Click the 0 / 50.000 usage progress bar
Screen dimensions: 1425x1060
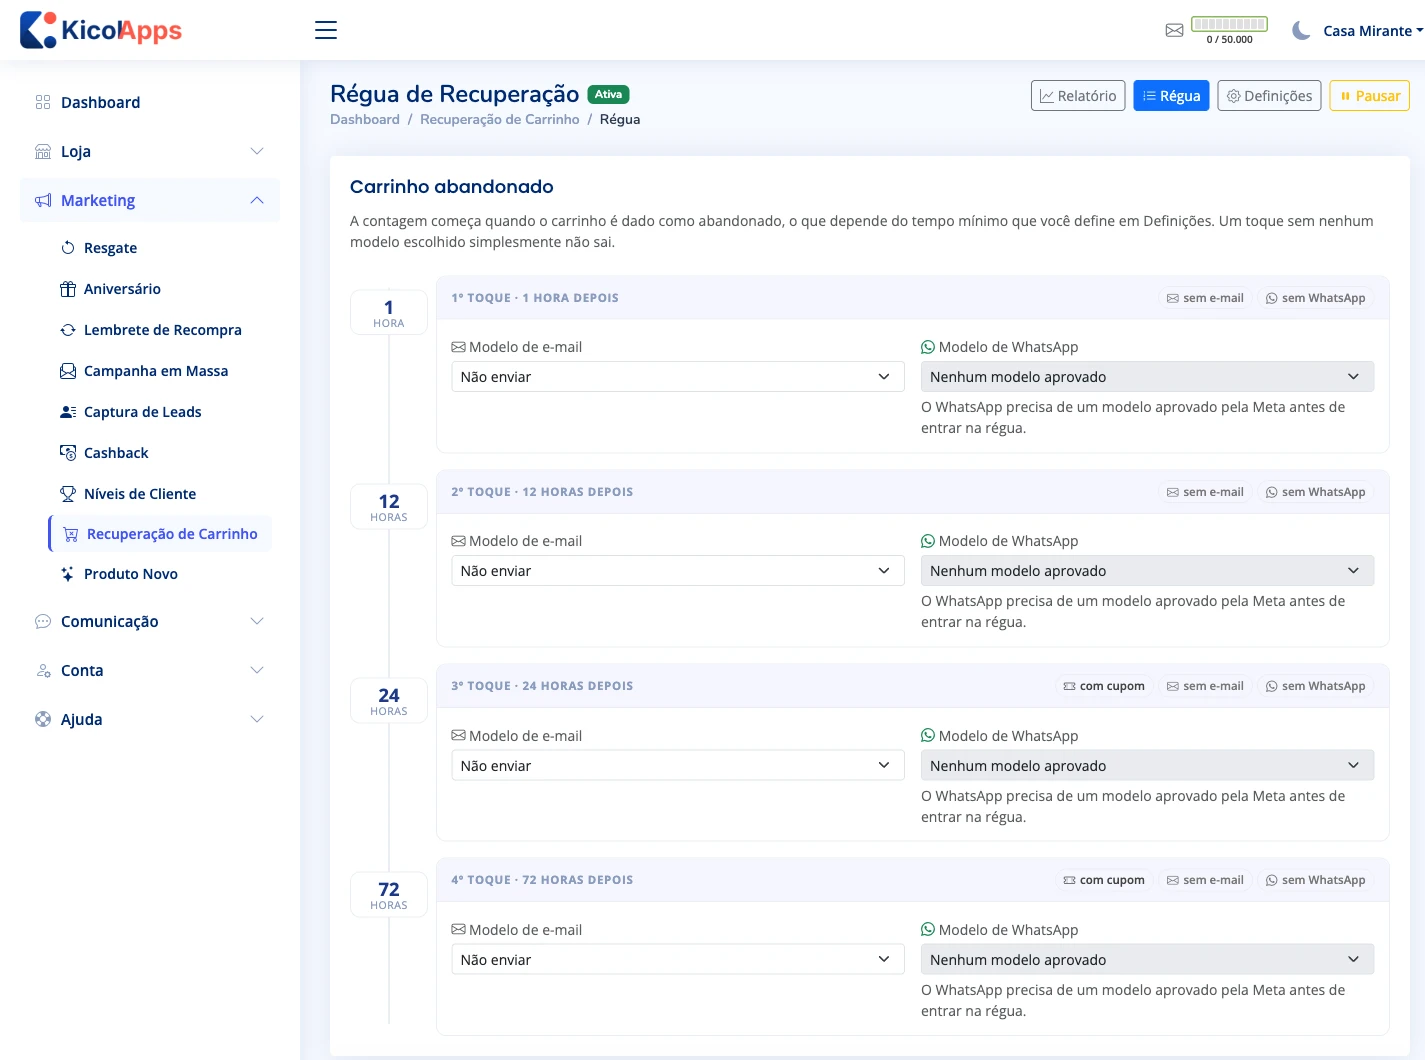tap(1230, 24)
